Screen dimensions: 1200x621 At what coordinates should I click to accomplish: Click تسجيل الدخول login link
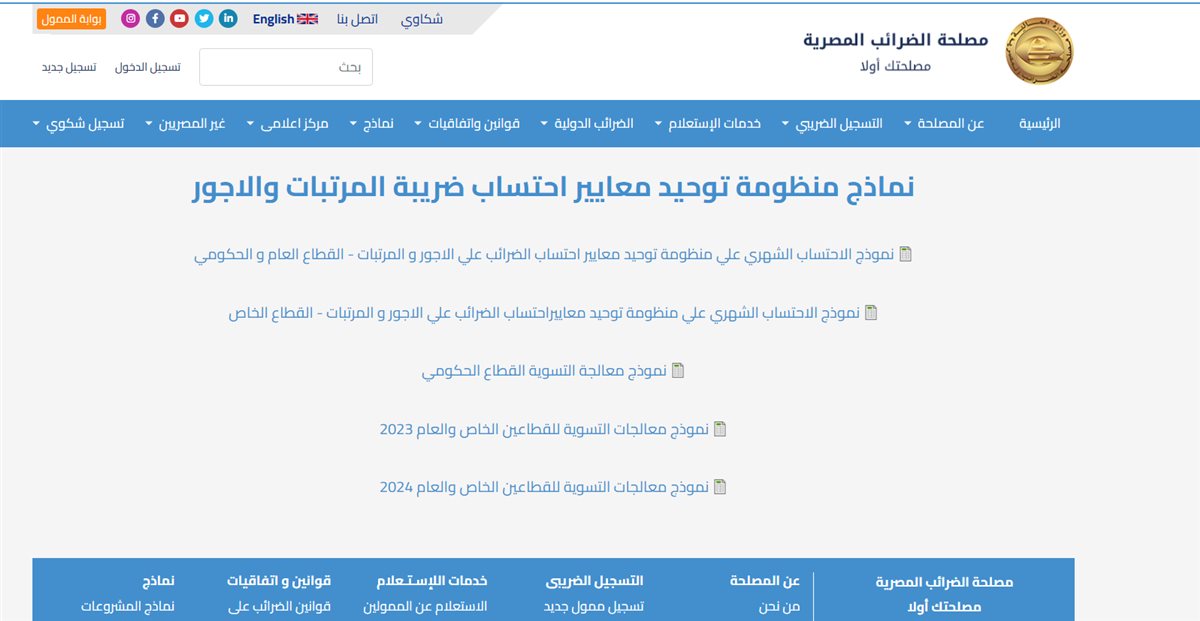pyautogui.click(x=148, y=67)
